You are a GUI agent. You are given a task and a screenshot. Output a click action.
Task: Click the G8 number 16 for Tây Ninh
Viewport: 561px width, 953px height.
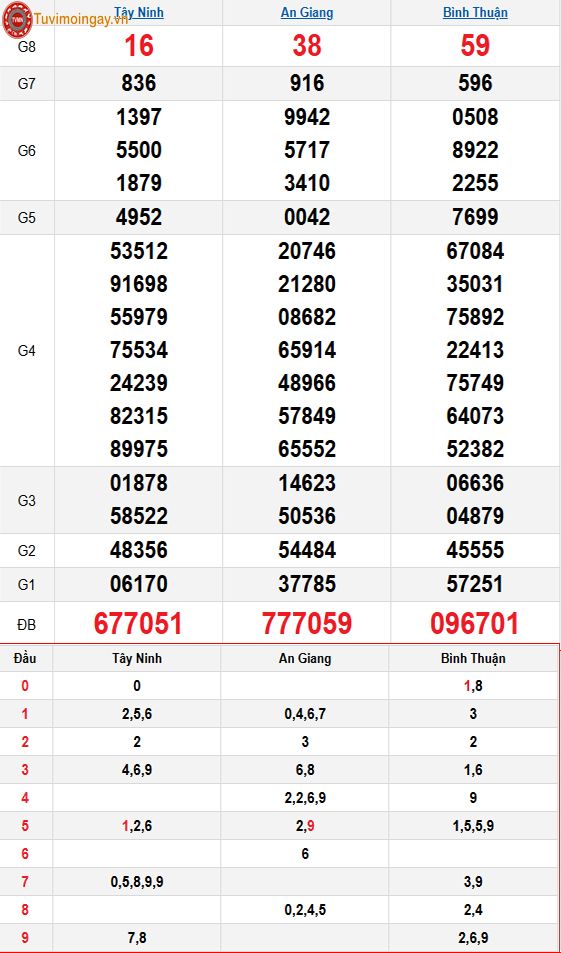click(139, 46)
